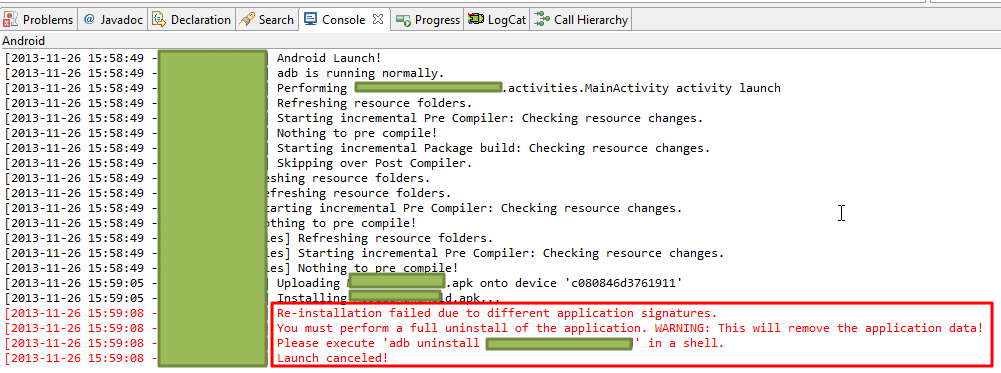Click the Javadoc @ icon

click(x=89, y=20)
